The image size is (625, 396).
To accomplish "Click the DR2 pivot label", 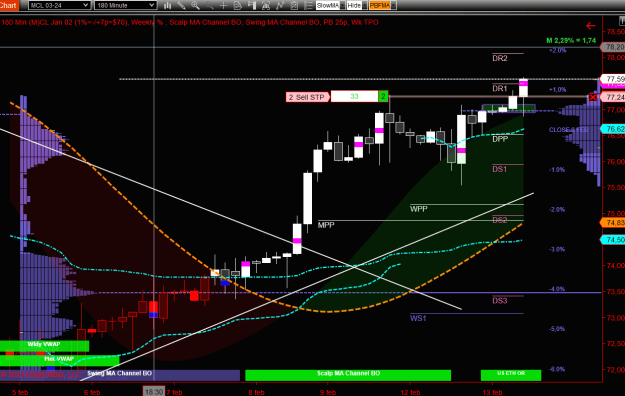I will (500, 58).
